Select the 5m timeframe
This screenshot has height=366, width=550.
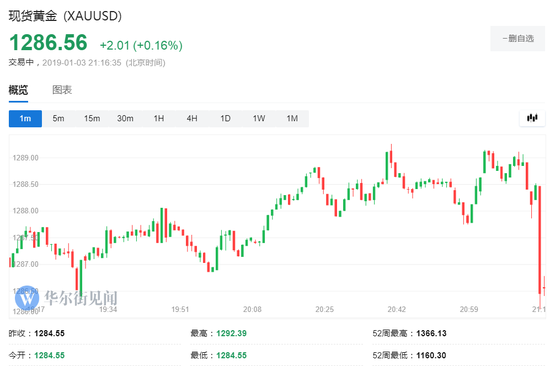(59, 119)
